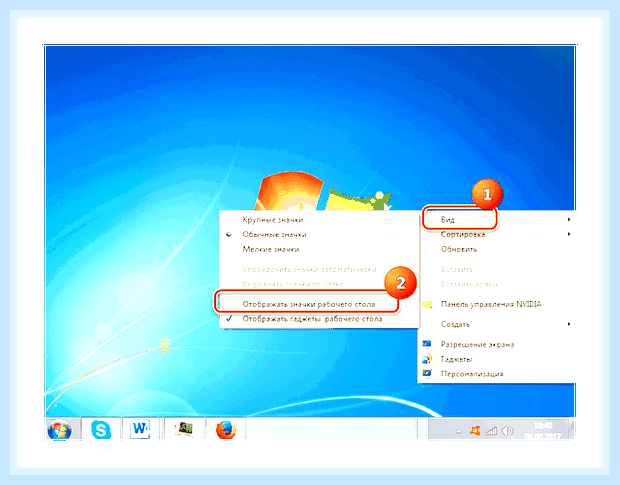This screenshot has width=620, height=485.
Task: Click Show desktop strip at taskbar end
Action: click(572, 429)
